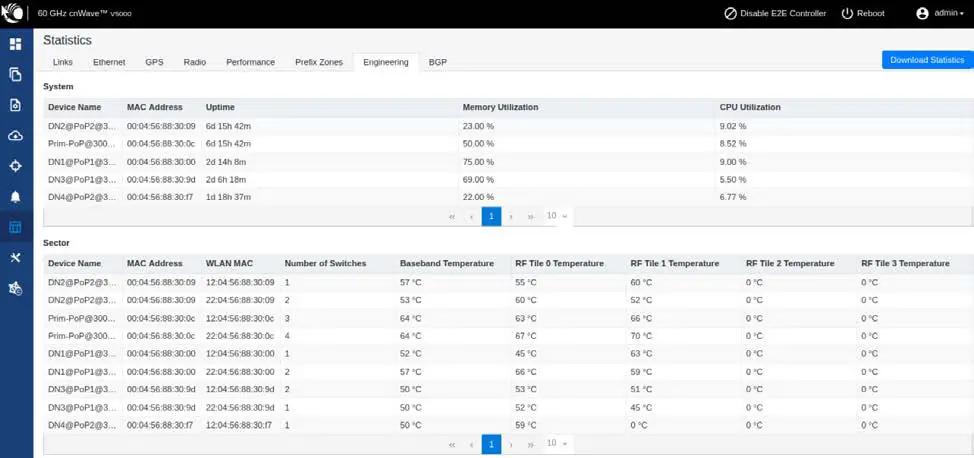Click the Reboot power button

[863, 13]
